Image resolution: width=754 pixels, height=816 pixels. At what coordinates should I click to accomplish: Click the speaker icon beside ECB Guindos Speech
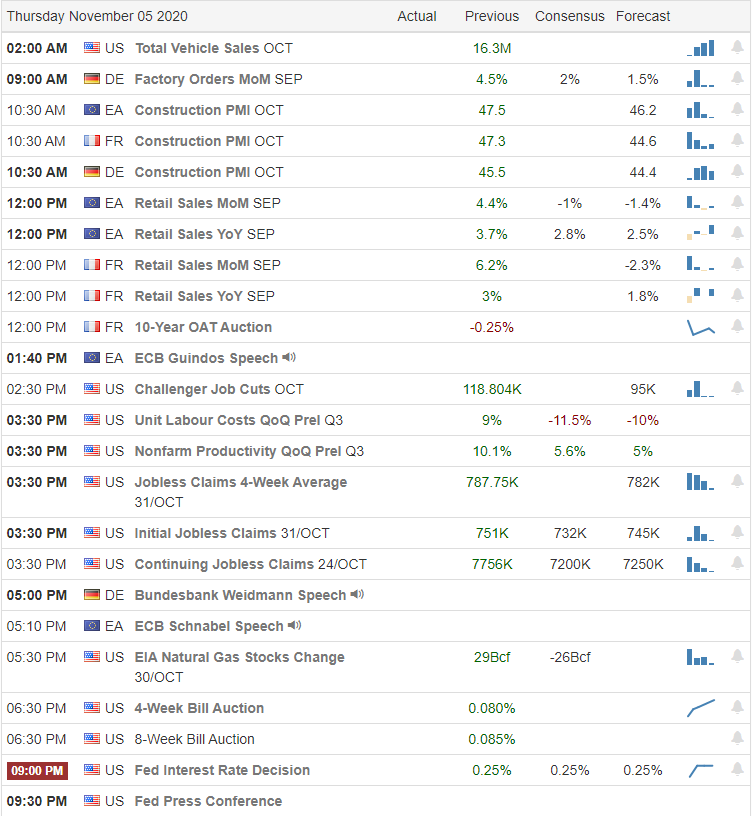[289, 358]
